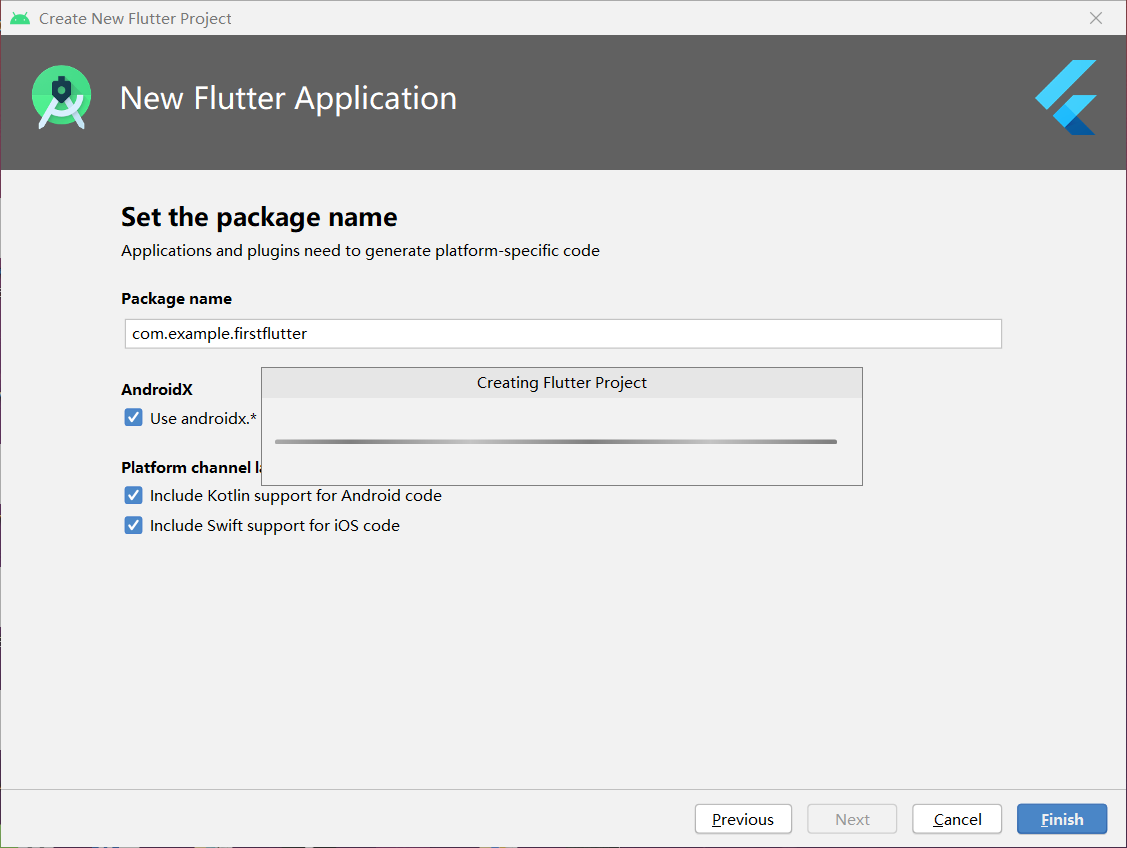The width and height of the screenshot is (1127, 848).
Task: Click the Android Studio logo in header
Action: [62, 98]
